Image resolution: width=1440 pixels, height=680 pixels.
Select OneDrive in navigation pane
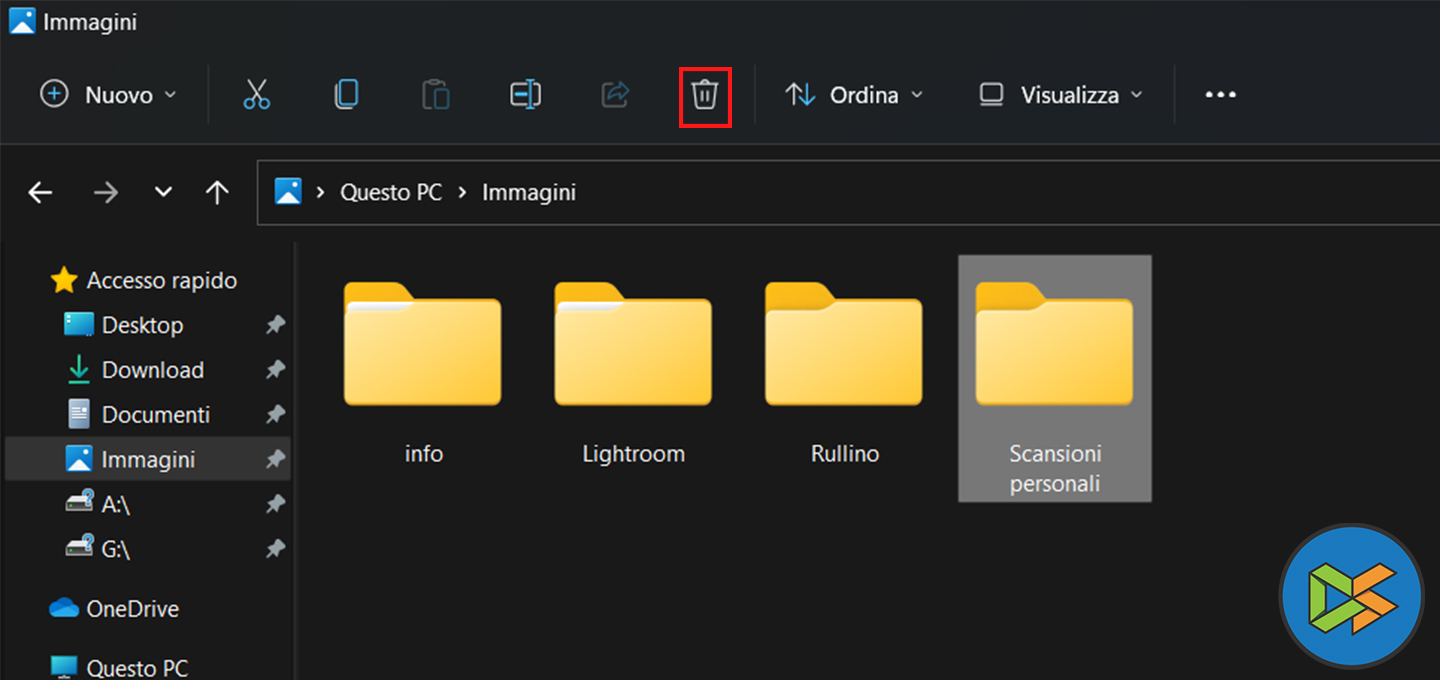pos(132,608)
